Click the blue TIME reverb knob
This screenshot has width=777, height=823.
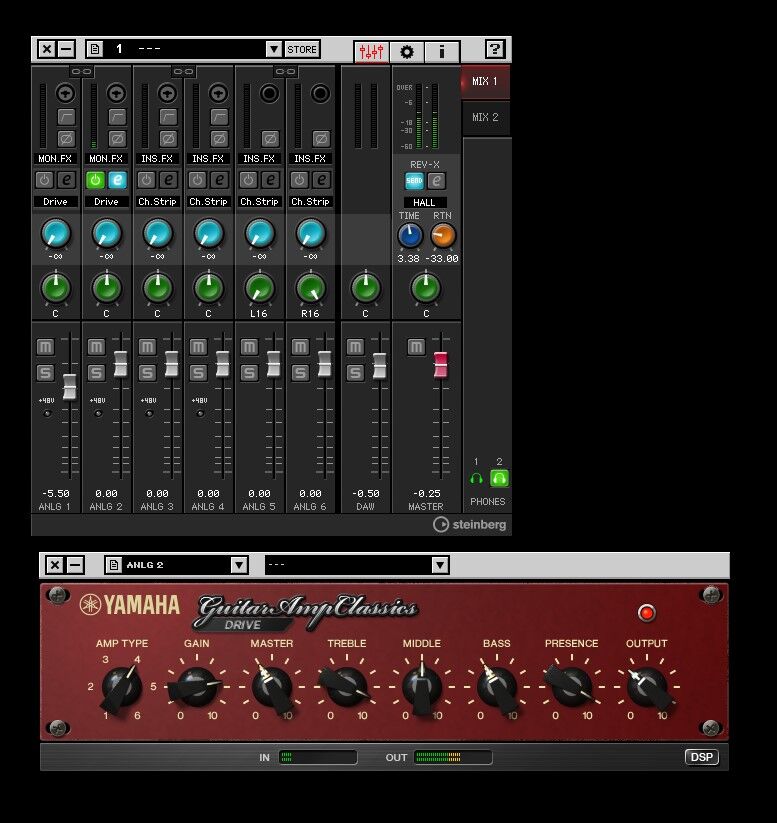pos(410,235)
